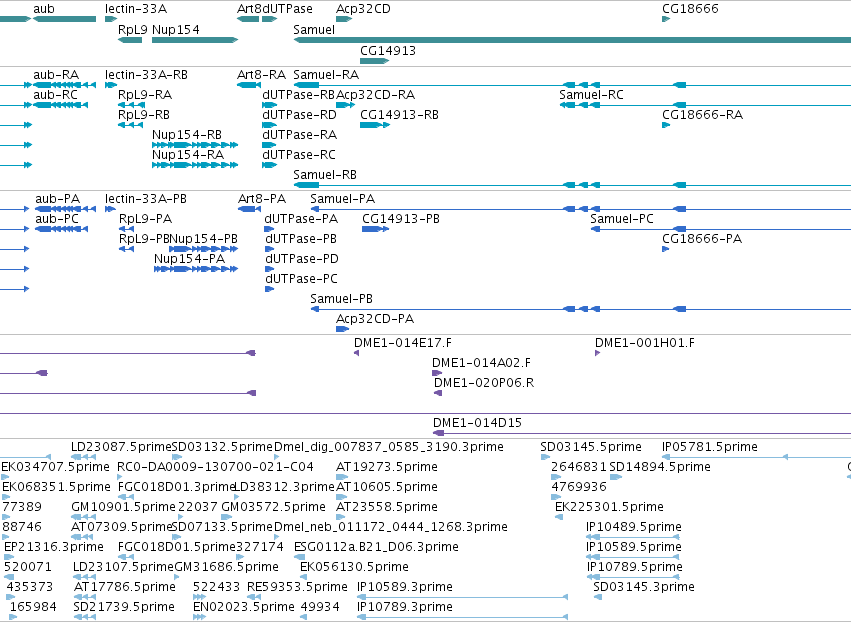Select the Samuel gene label
The height and width of the screenshot is (622, 851).
(314, 30)
